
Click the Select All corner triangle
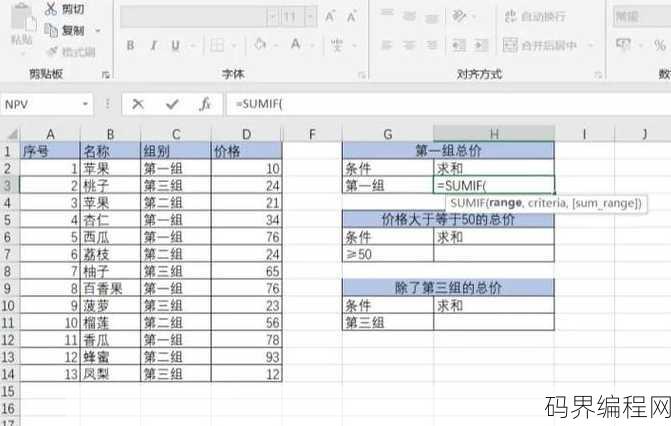point(11,134)
